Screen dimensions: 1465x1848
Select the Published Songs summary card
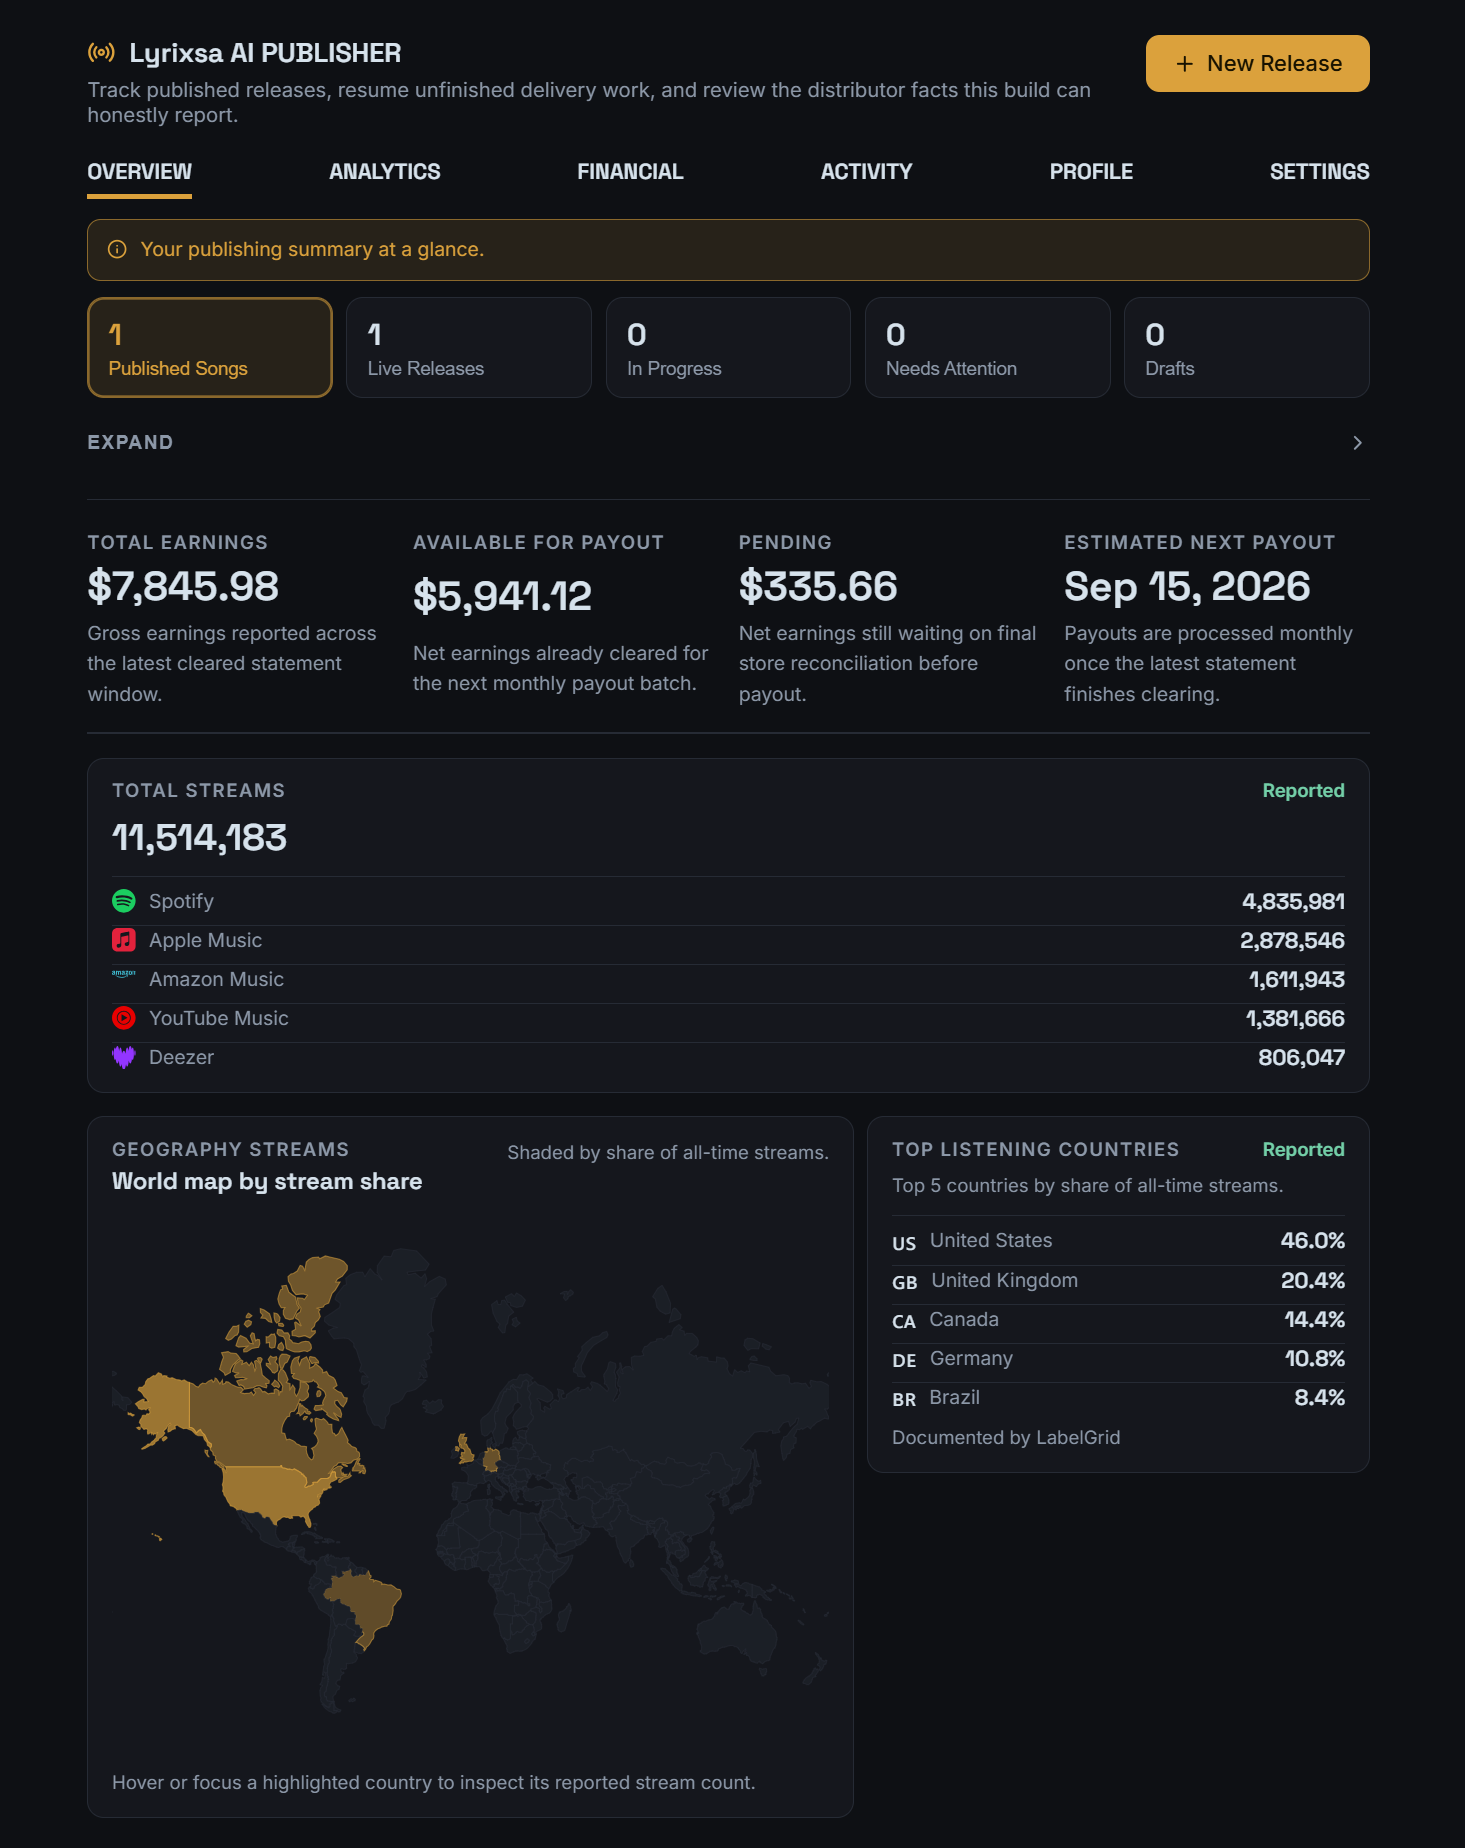click(x=210, y=348)
